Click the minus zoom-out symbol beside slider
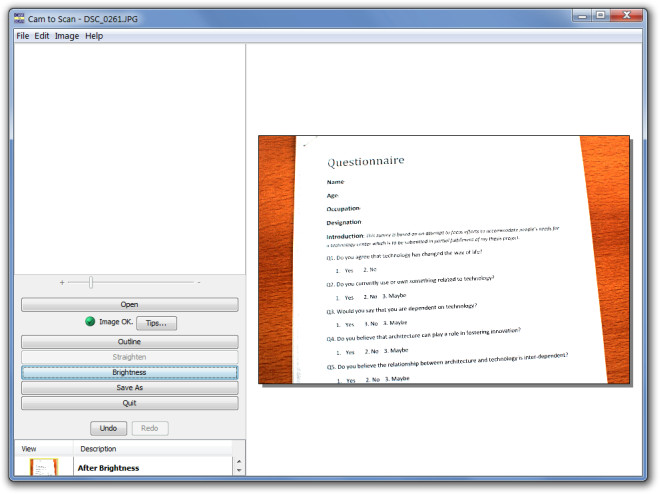 point(199,282)
